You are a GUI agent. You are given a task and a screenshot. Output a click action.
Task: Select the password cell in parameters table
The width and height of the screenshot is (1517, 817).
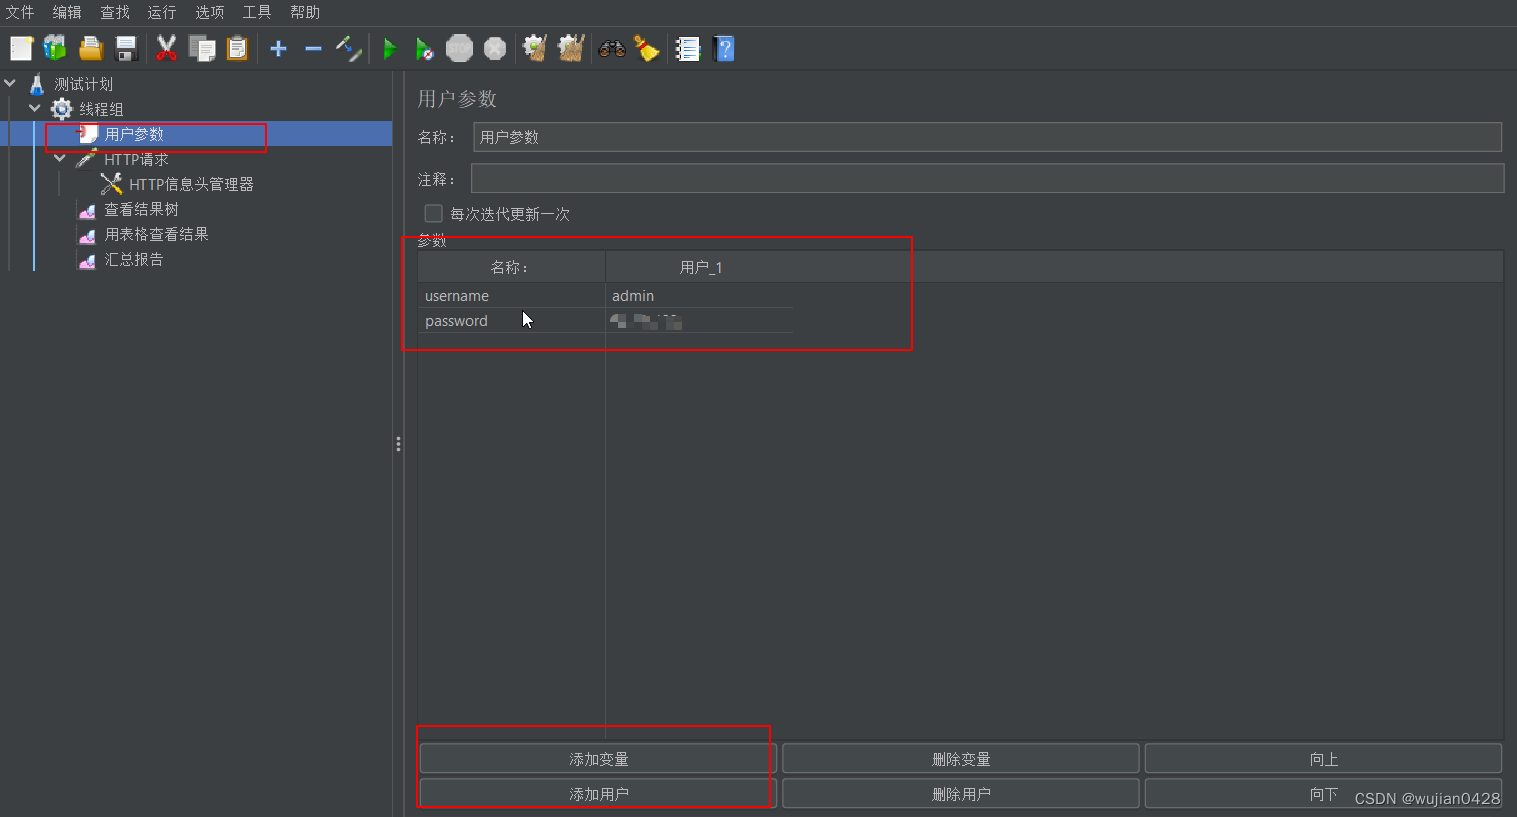point(511,321)
